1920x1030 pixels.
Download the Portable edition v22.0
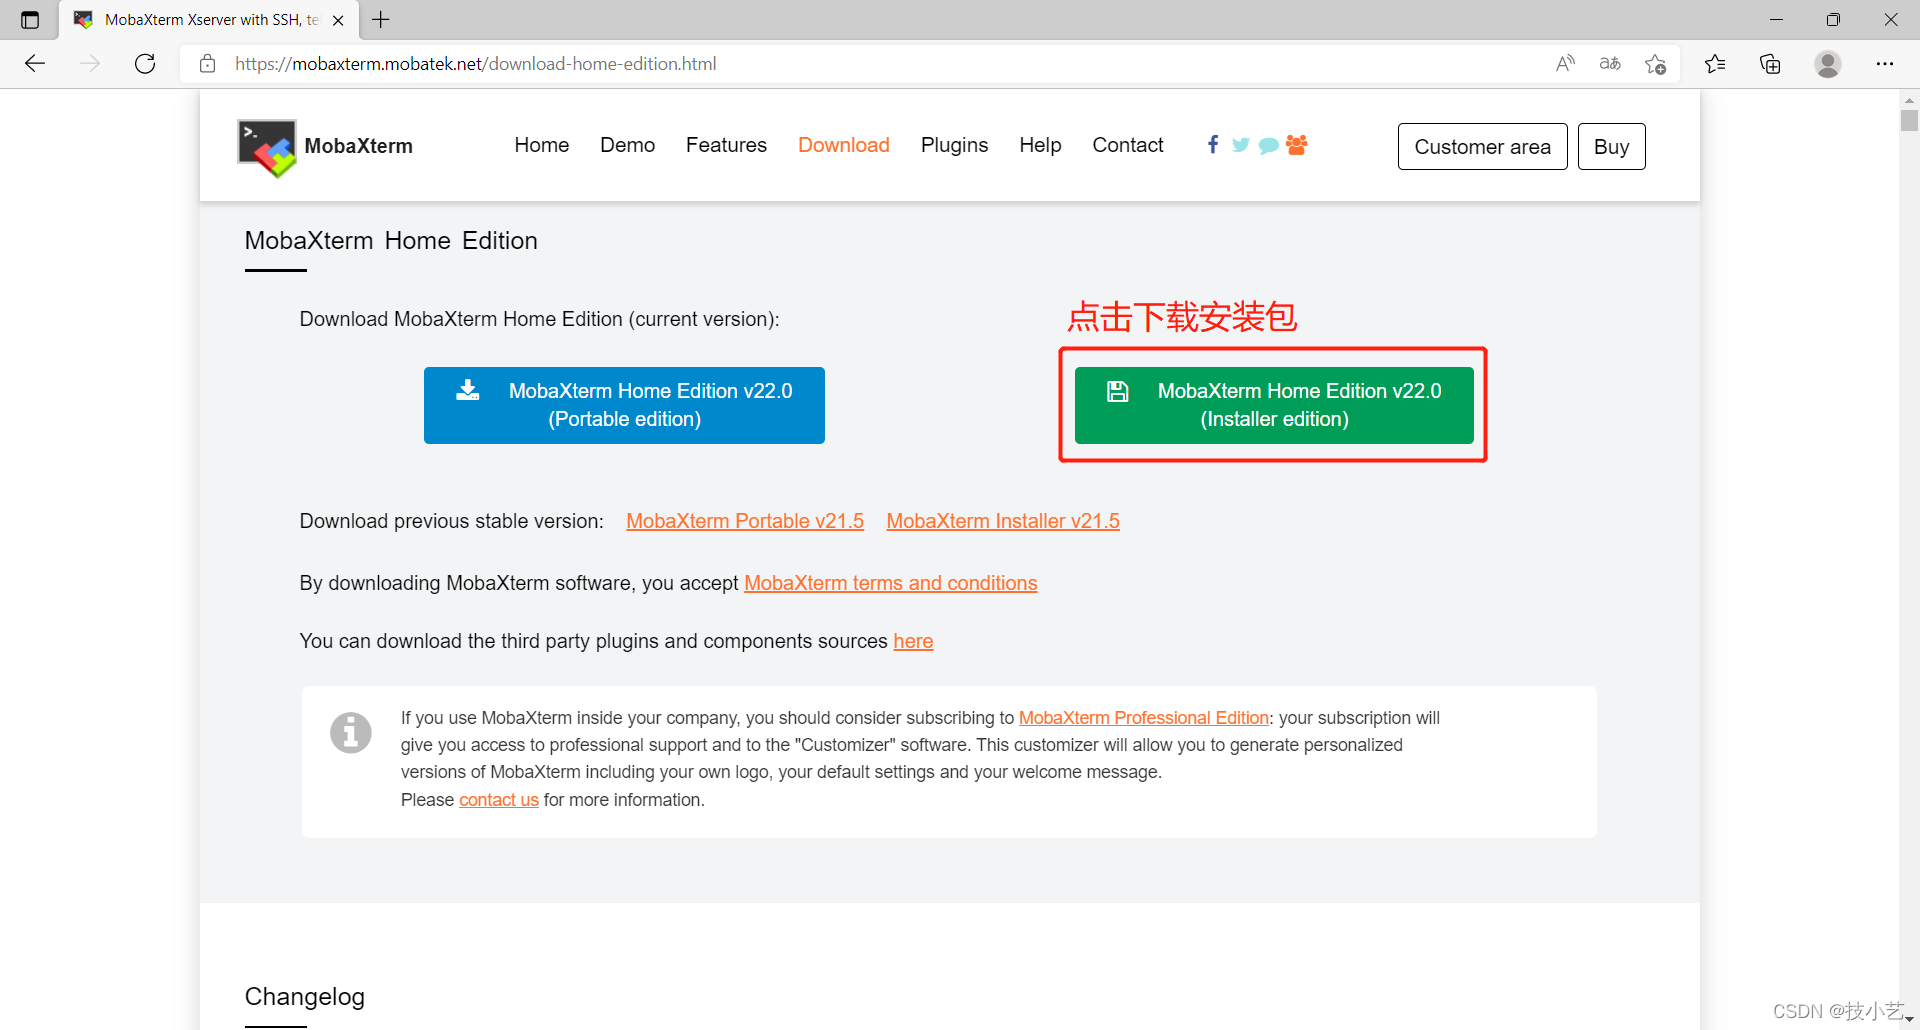[x=624, y=405]
